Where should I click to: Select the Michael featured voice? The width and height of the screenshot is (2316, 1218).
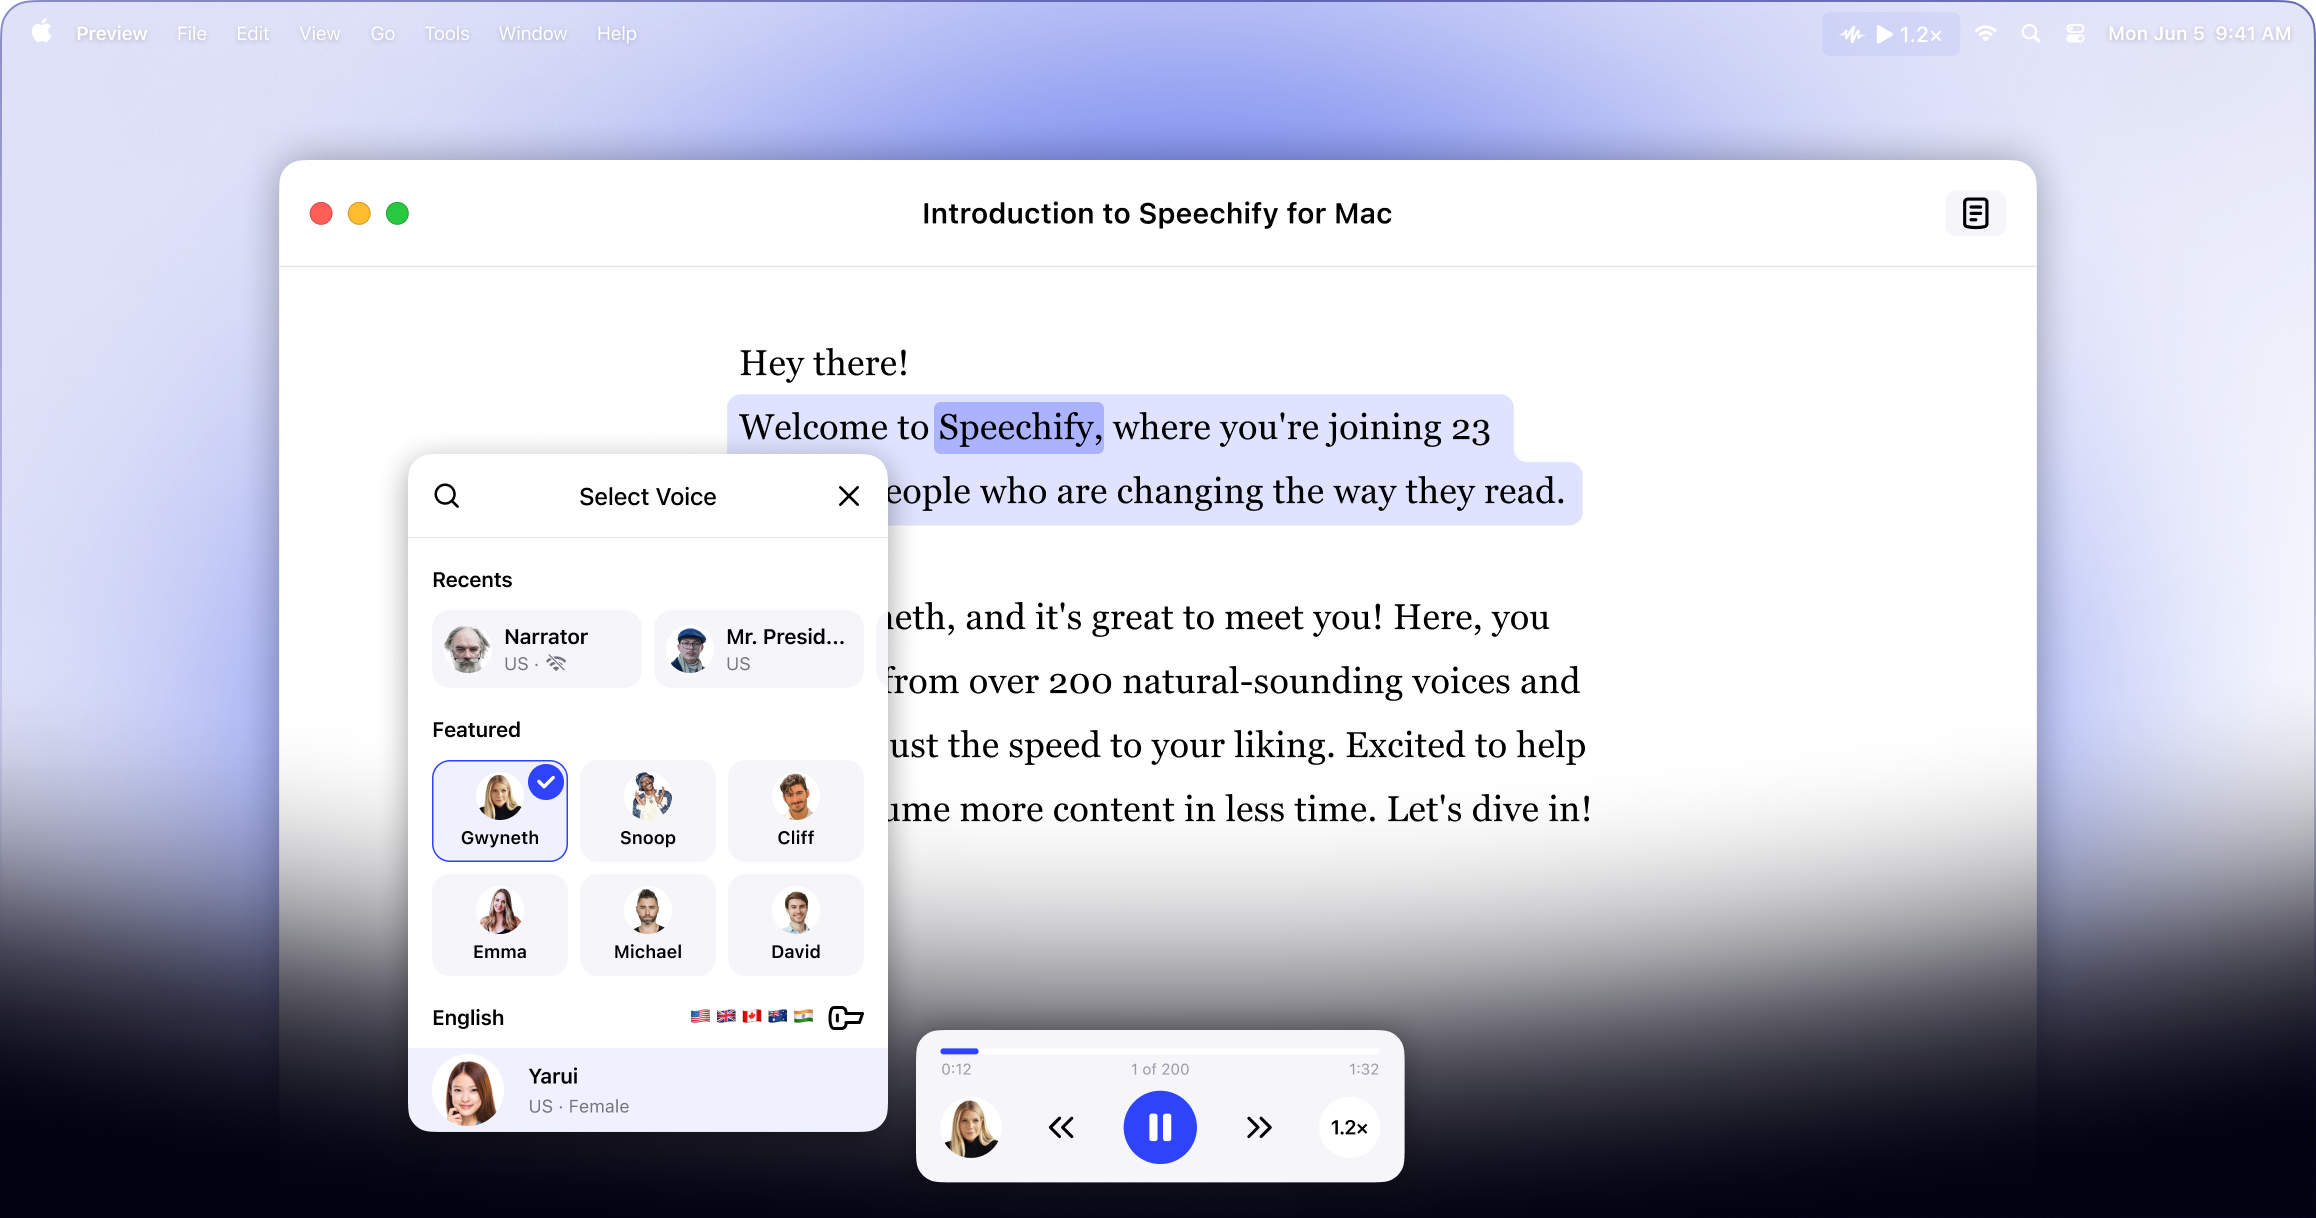tap(648, 925)
